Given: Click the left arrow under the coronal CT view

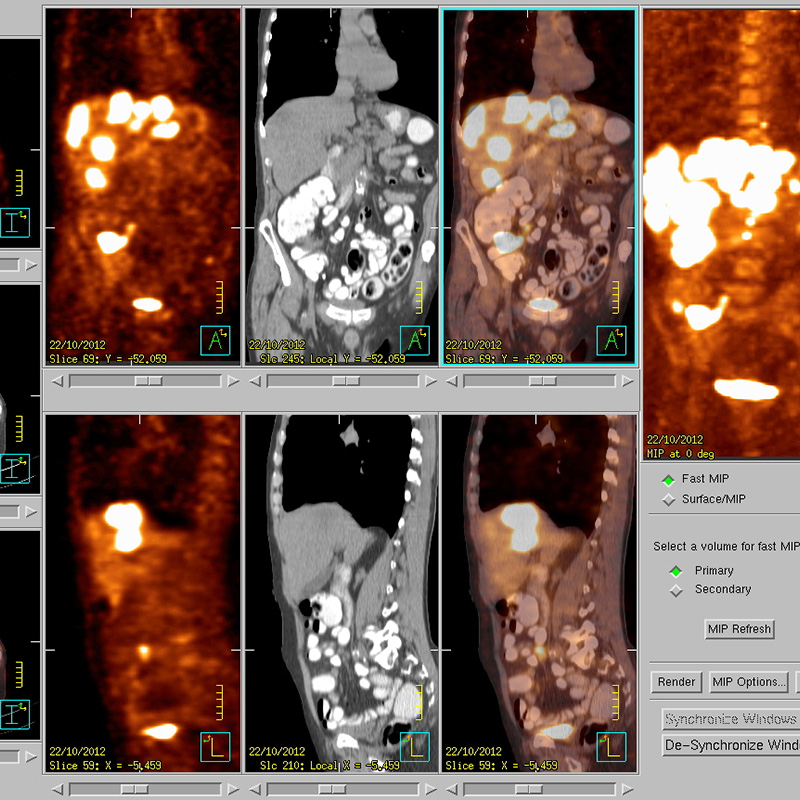Looking at the screenshot, I should pyautogui.click(x=255, y=381).
